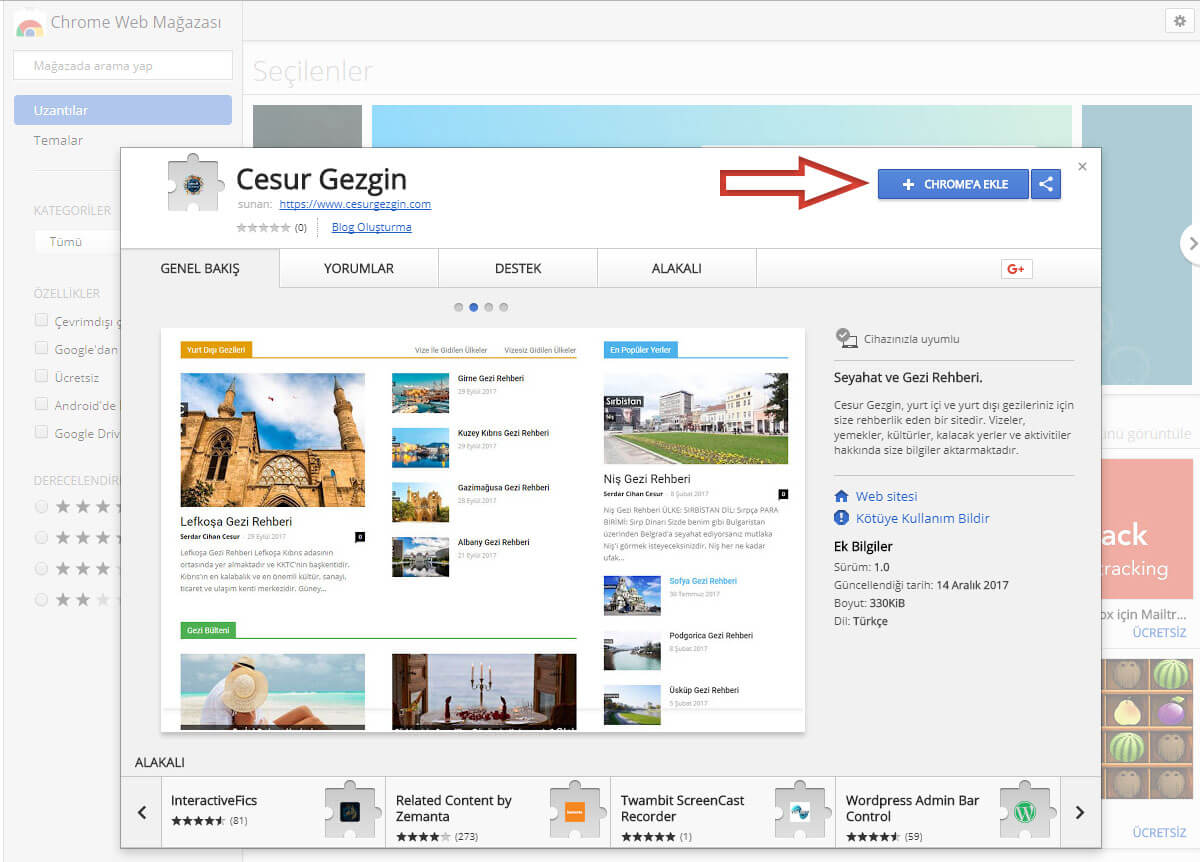Open the YORUMLAR tab
Screen dimensions: 1200x862
[x=359, y=268]
